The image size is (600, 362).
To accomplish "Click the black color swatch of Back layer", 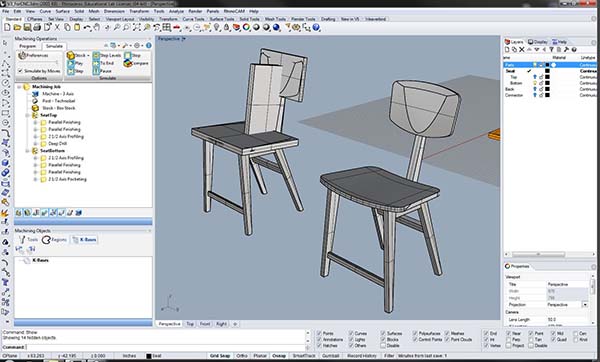I will [547, 89].
